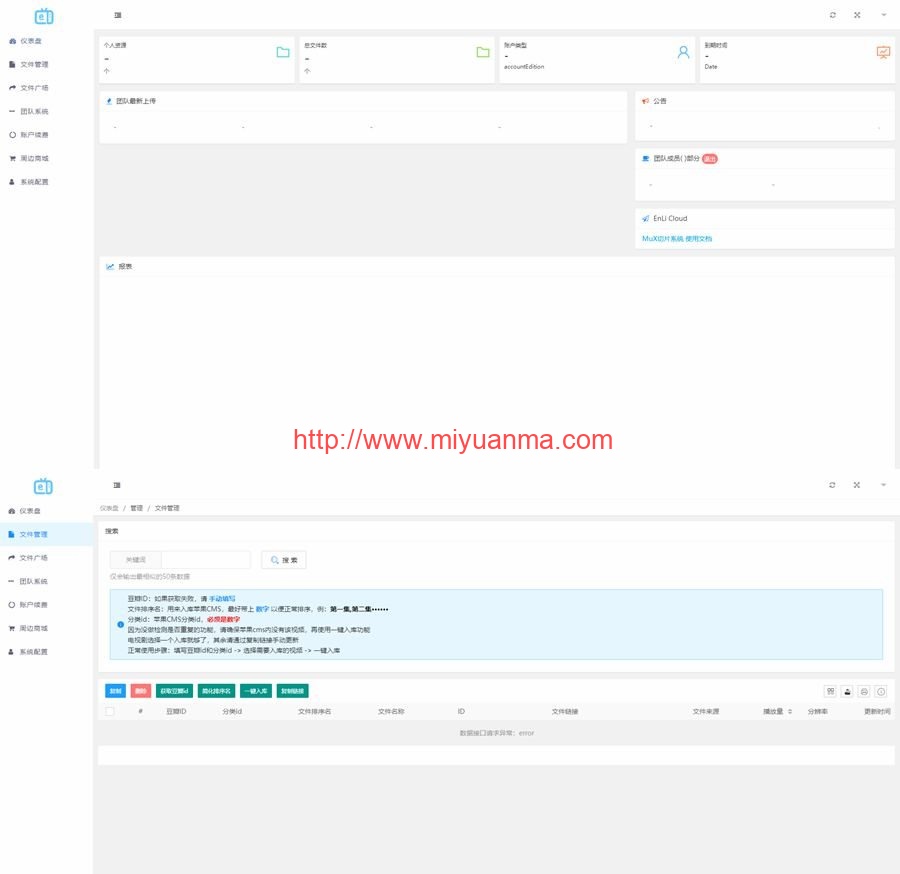This screenshot has width=900, height=874.
Task: Click the sidebar collapse icon in dashboard view header
Action: pos(118,15)
